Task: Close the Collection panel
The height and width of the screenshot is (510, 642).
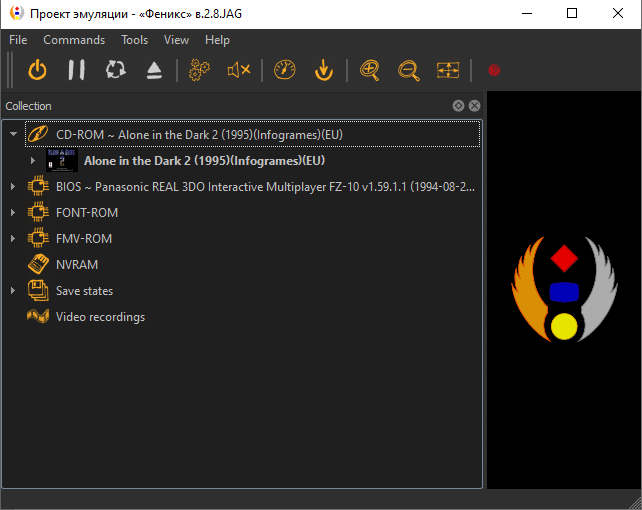Action: pos(474,106)
